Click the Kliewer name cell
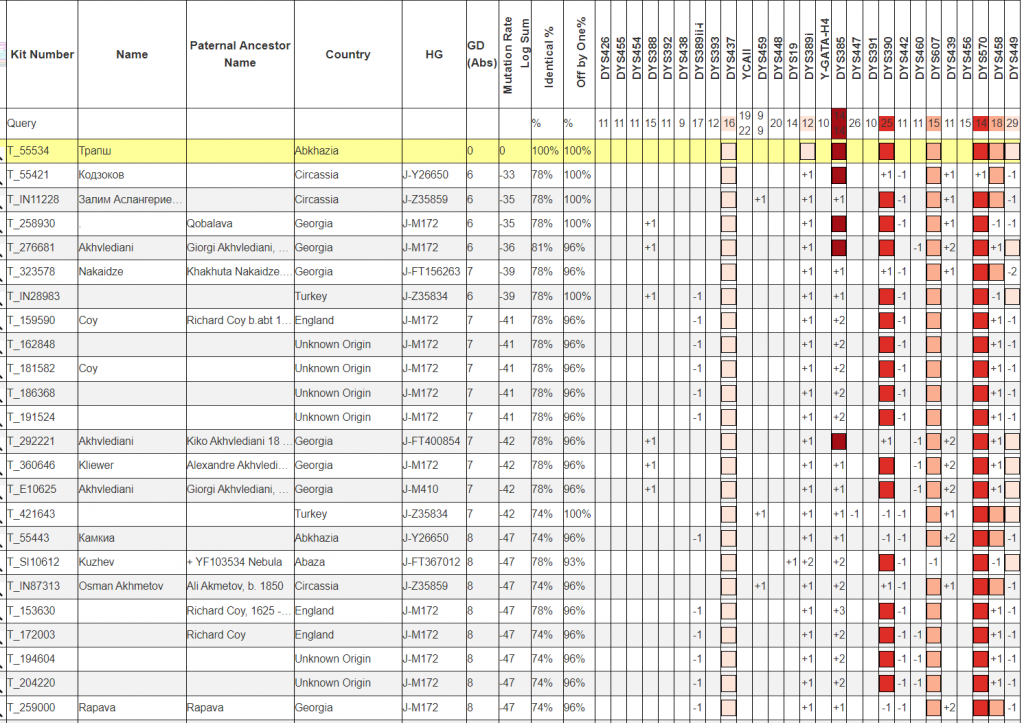The height and width of the screenshot is (723, 1024). tap(96, 465)
